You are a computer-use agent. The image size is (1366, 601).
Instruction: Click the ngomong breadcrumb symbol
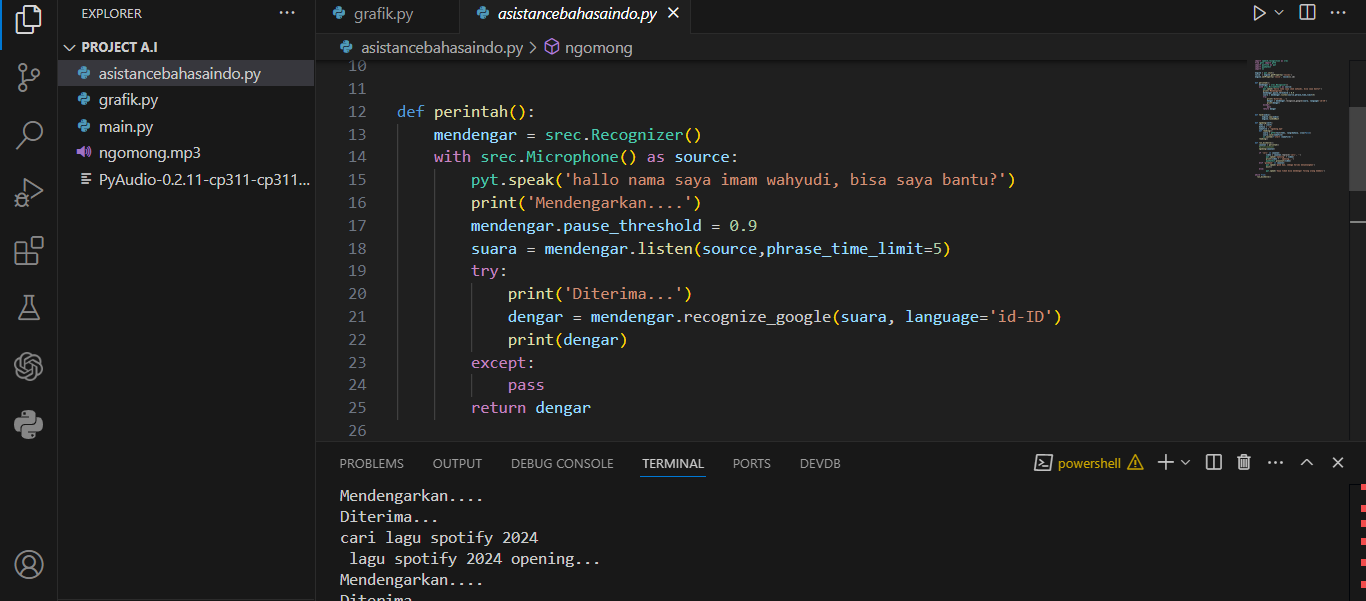598,47
